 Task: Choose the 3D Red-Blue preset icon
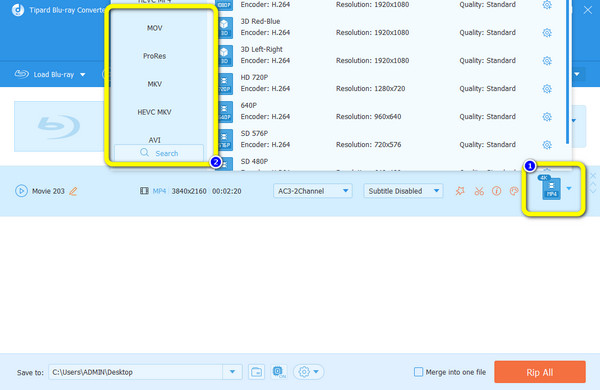(x=225, y=27)
